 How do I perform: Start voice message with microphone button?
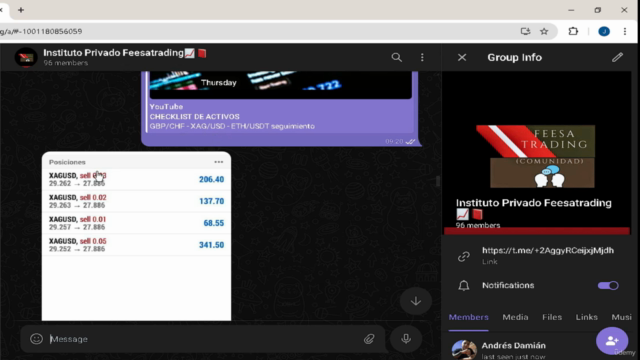tap(406, 339)
